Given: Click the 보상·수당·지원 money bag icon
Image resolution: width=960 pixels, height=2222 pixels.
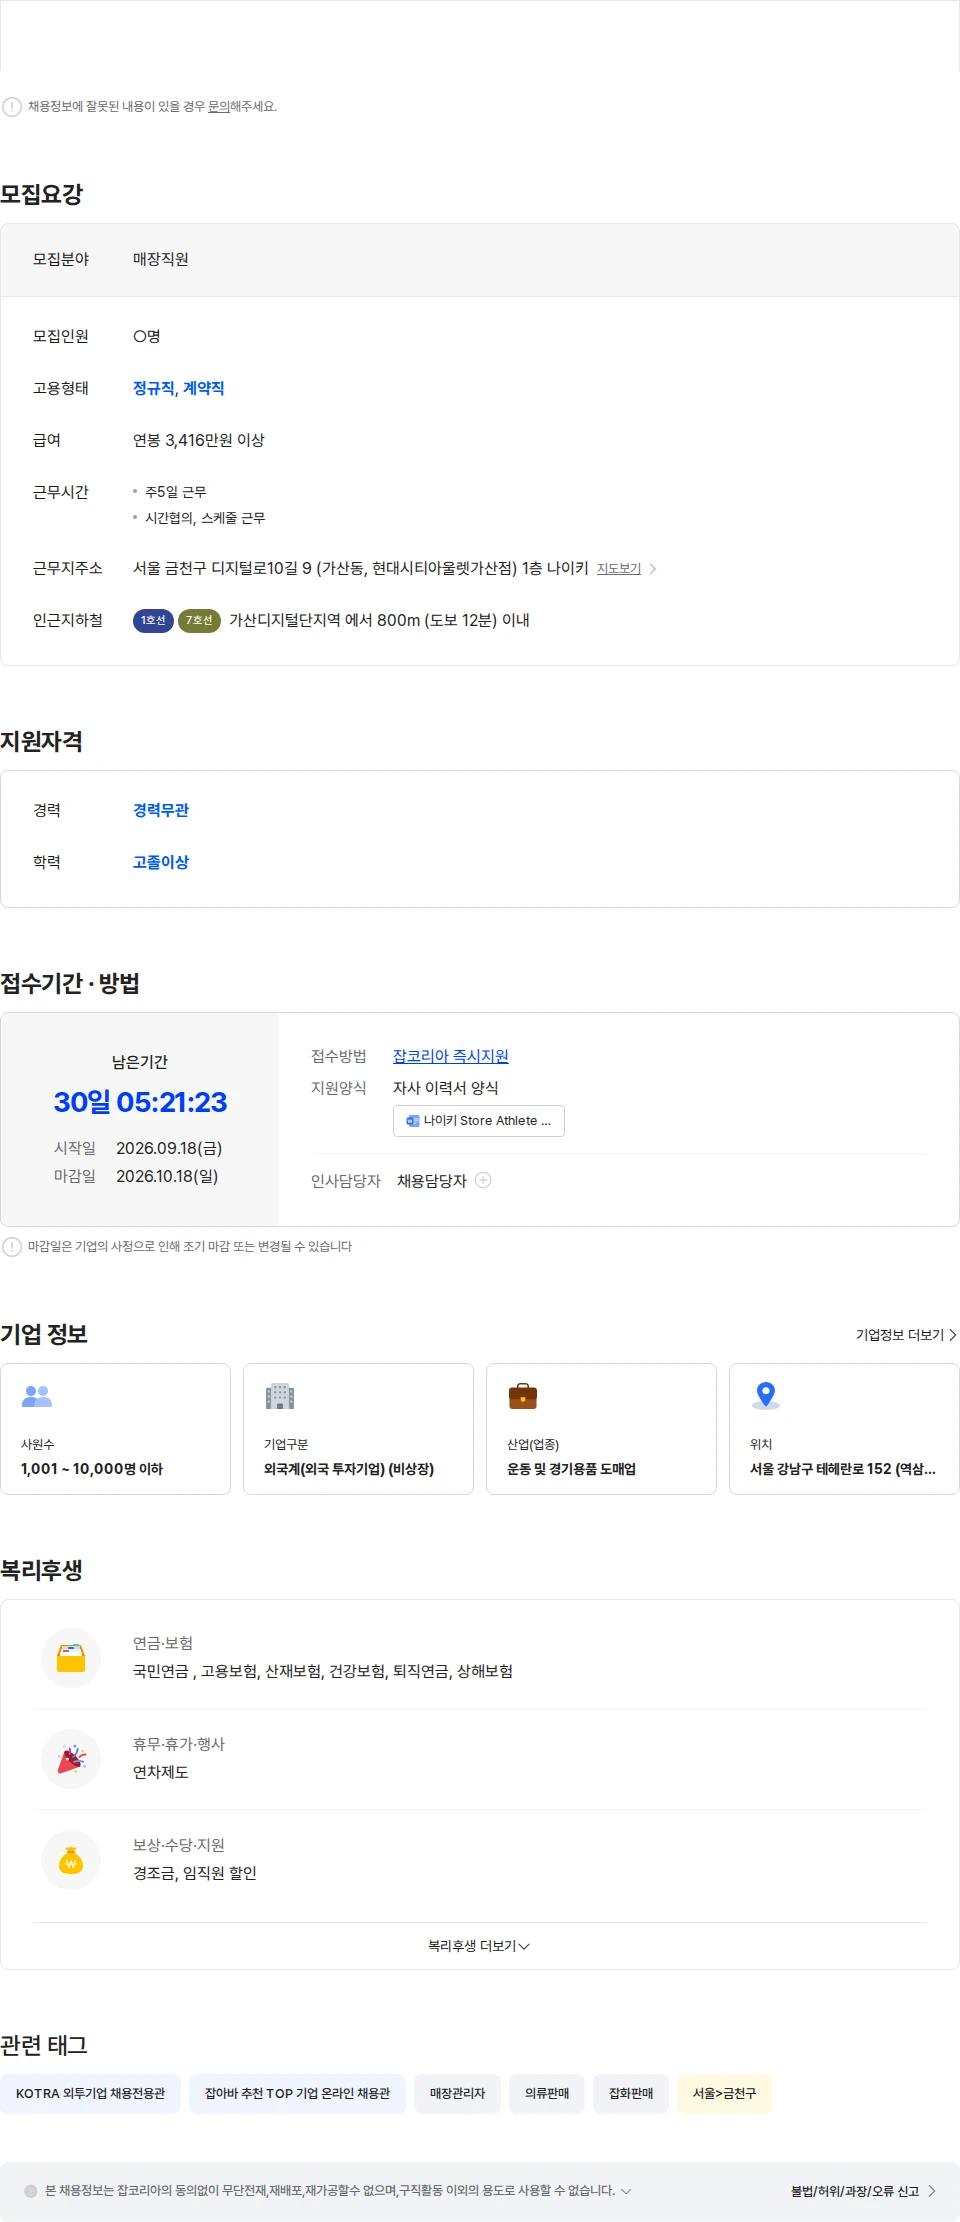Looking at the screenshot, I should pos(71,1860).
